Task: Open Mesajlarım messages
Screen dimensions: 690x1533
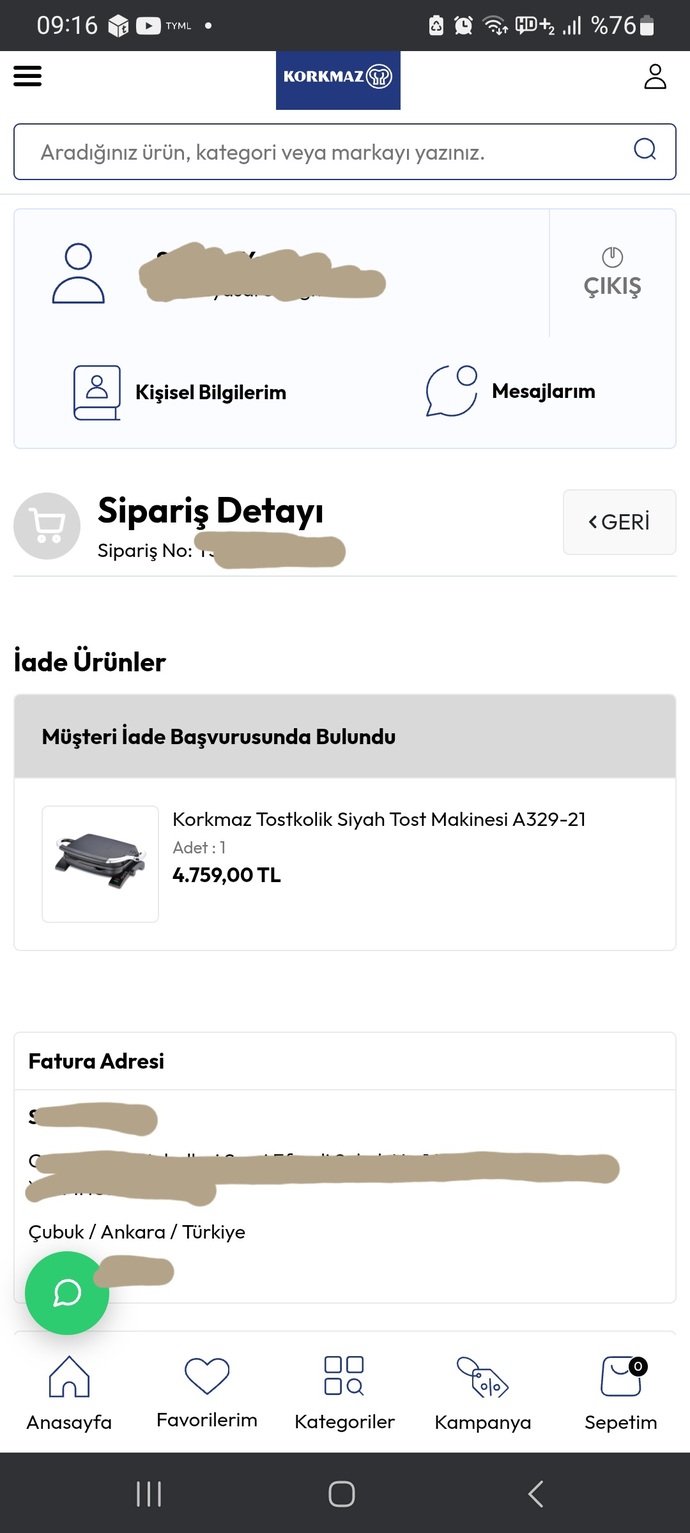Action: click(x=510, y=391)
